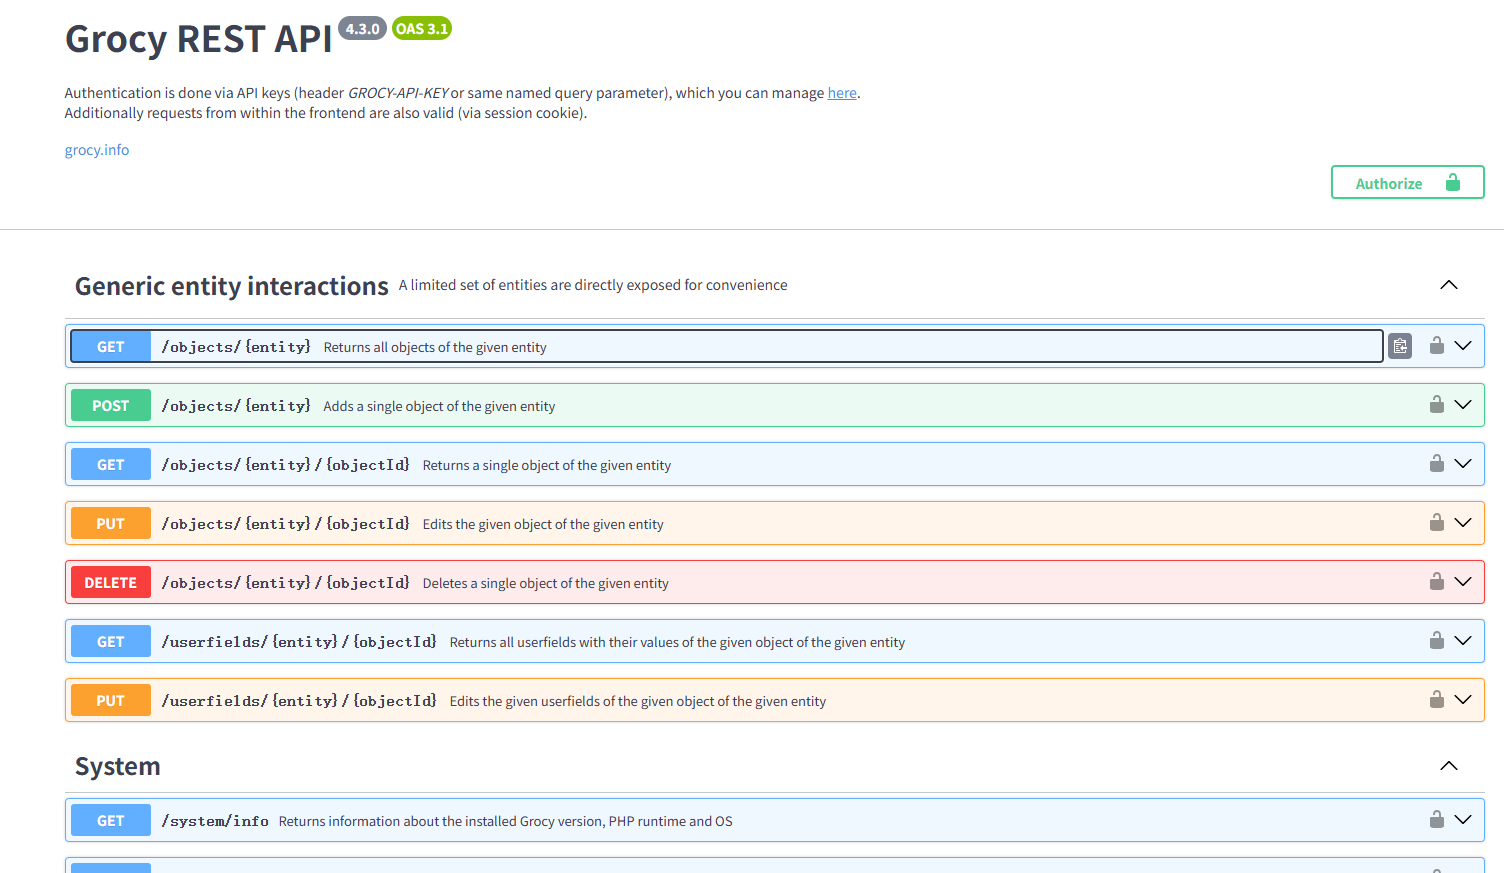Viewport: 1504px width, 873px height.
Task: Click 'Returns information about the installed Grocy version'
Action: pyautogui.click(x=506, y=821)
